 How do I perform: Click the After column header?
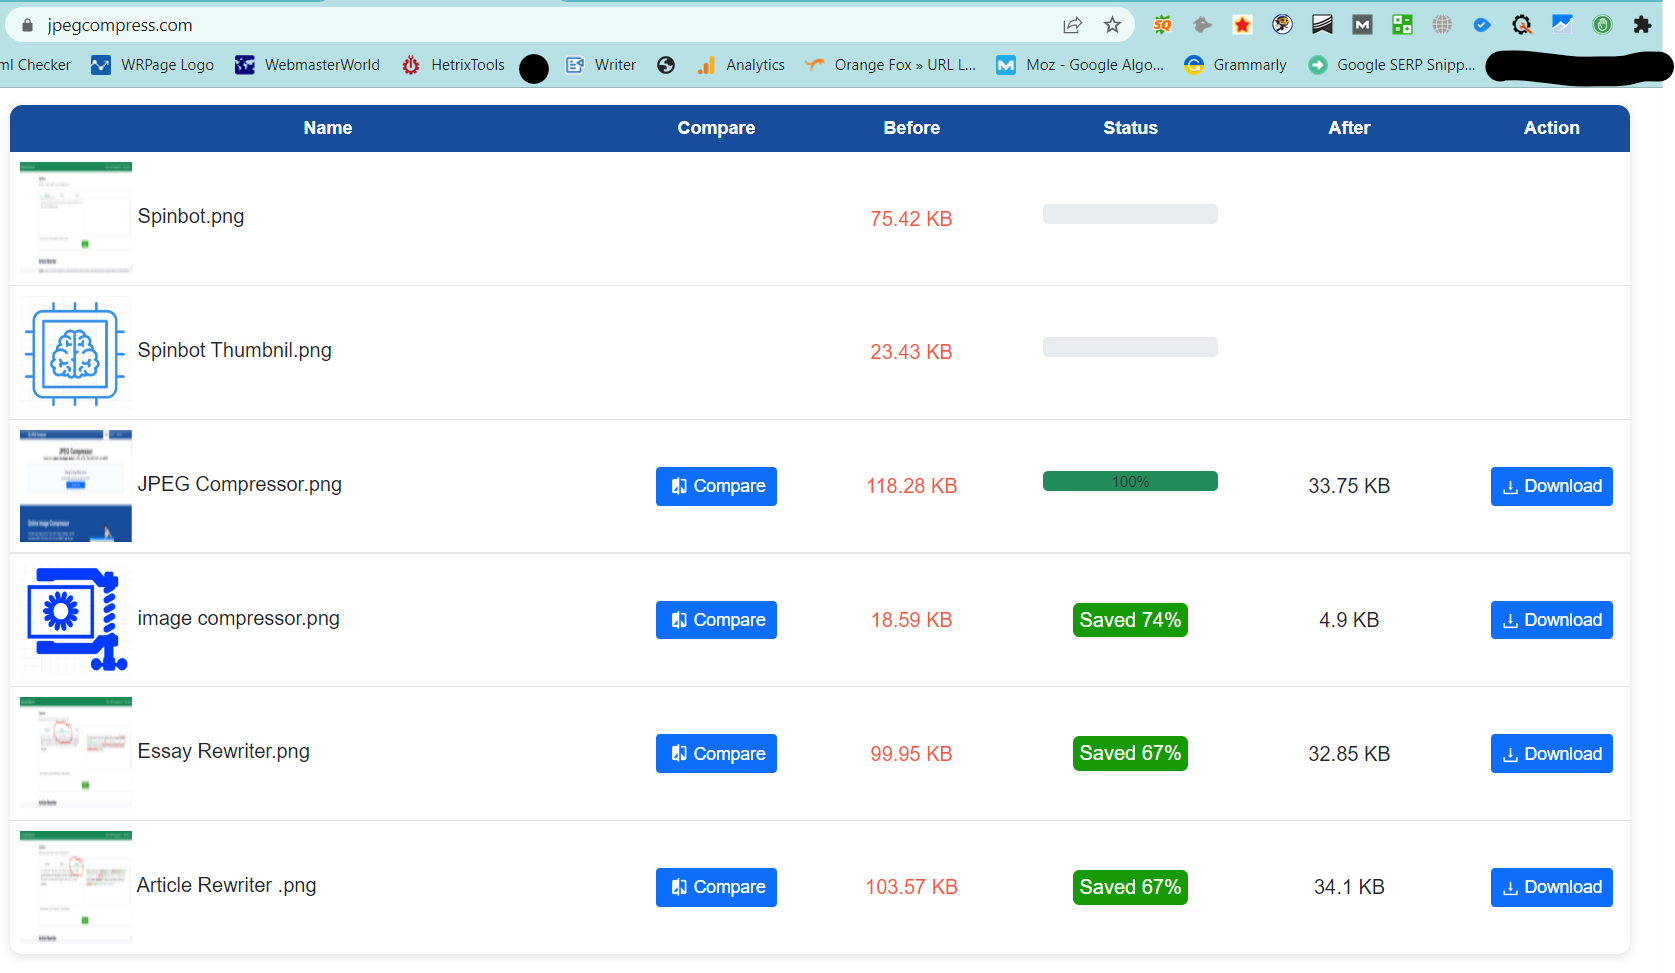point(1349,128)
